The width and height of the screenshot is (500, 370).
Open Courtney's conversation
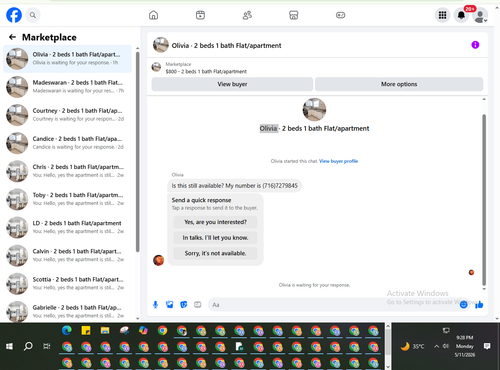pyautogui.click(x=67, y=115)
